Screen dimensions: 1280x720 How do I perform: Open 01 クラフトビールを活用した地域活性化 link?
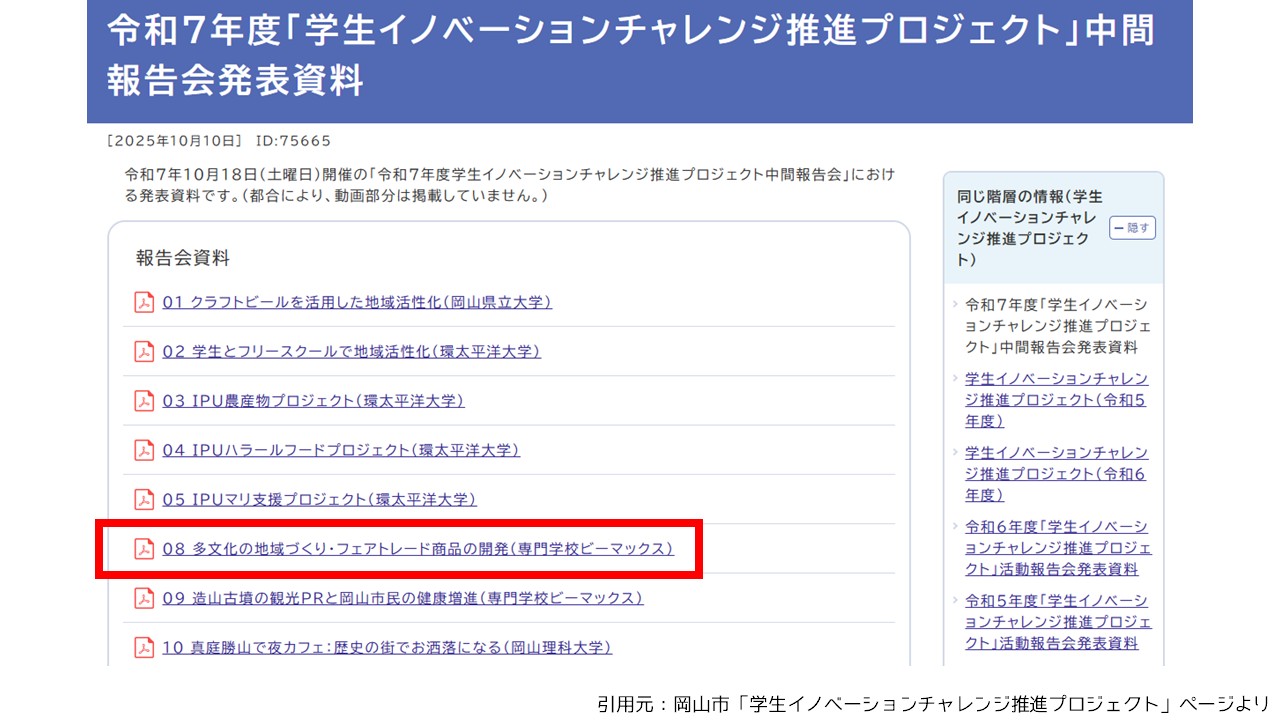tap(357, 302)
